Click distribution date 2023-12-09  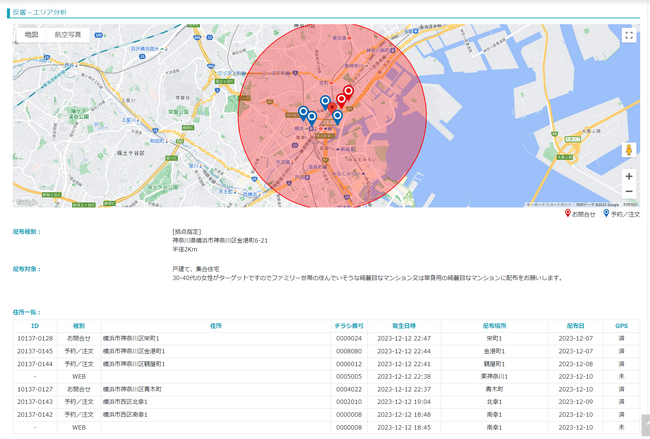click(575, 402)
